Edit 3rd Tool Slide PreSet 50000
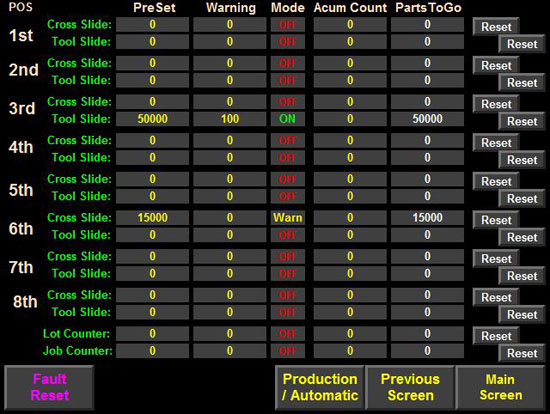Viewport: 550px width, 414px height. [152, 119]
